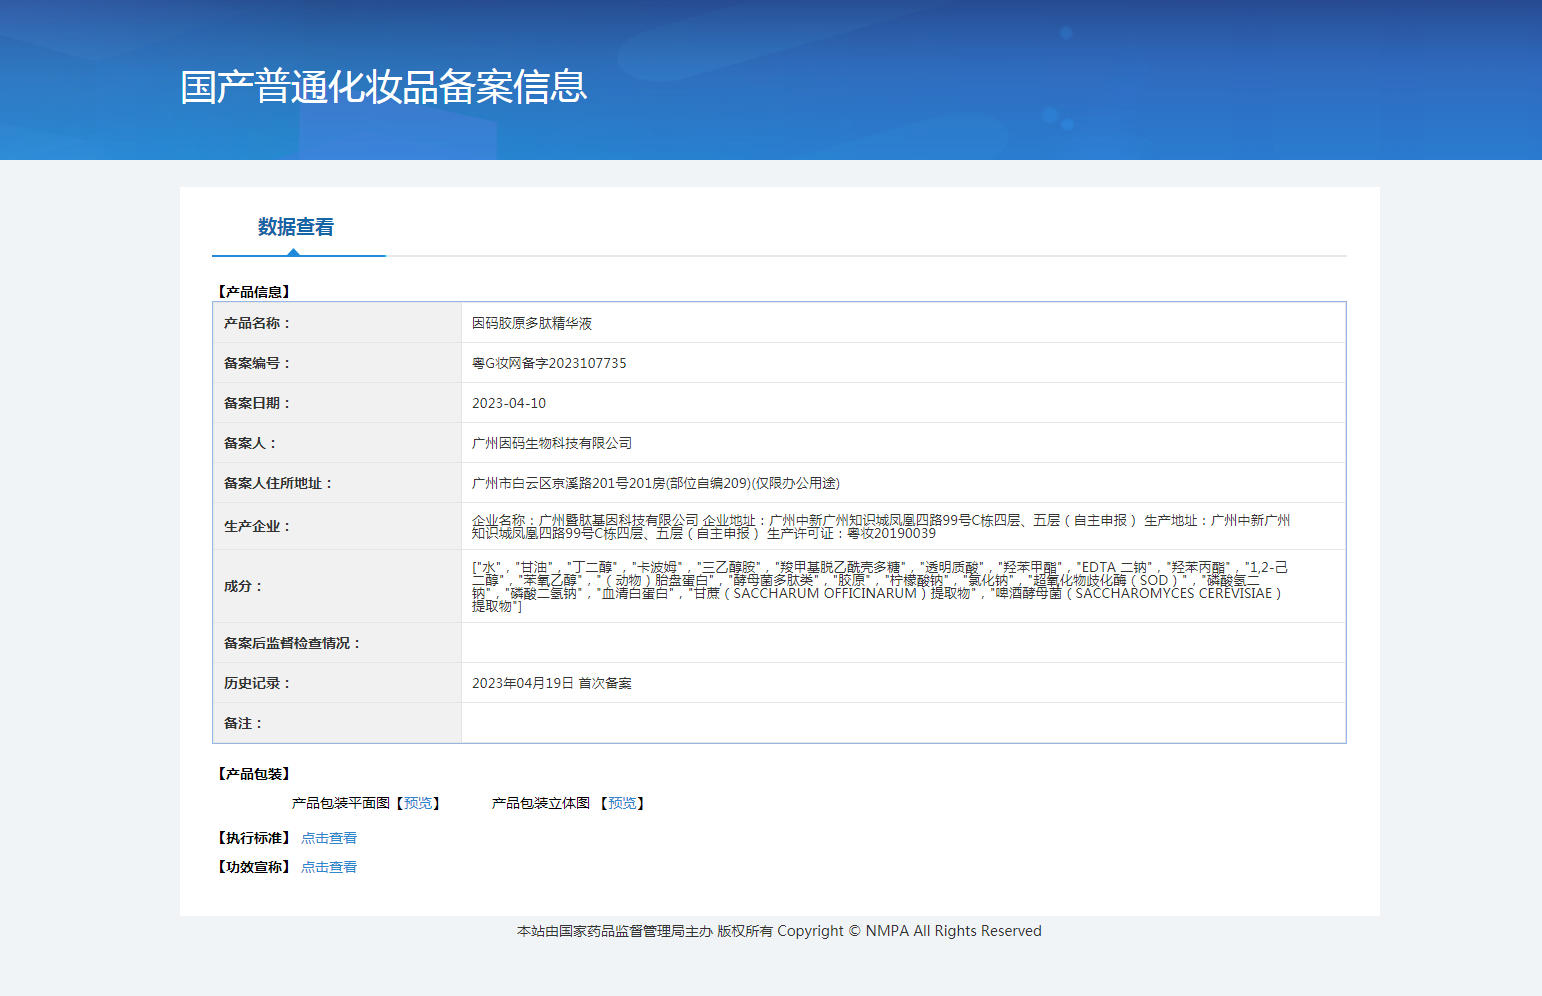The height and width of the screenshot is (996, 1542).
Task: Click the 【功效宣称】 label
Action: pyautogui.click(x=254, y=867)
